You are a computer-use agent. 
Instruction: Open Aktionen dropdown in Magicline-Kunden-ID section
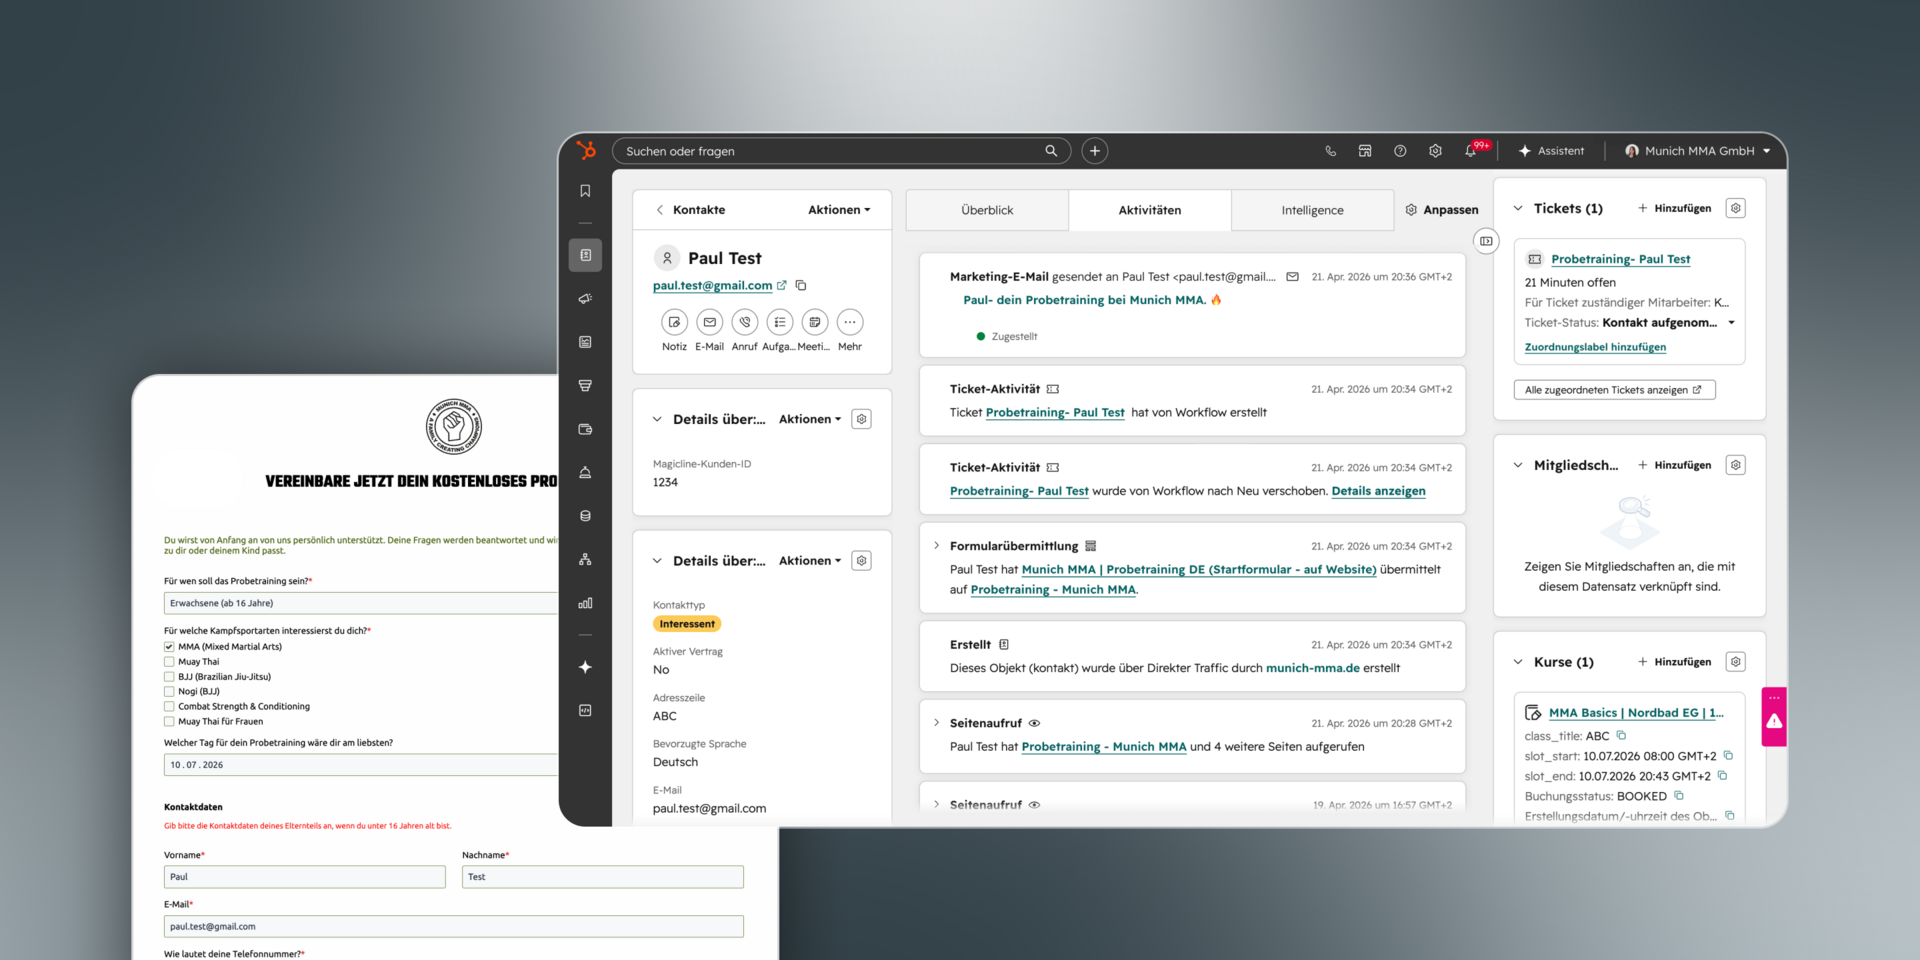pos(810,419)
